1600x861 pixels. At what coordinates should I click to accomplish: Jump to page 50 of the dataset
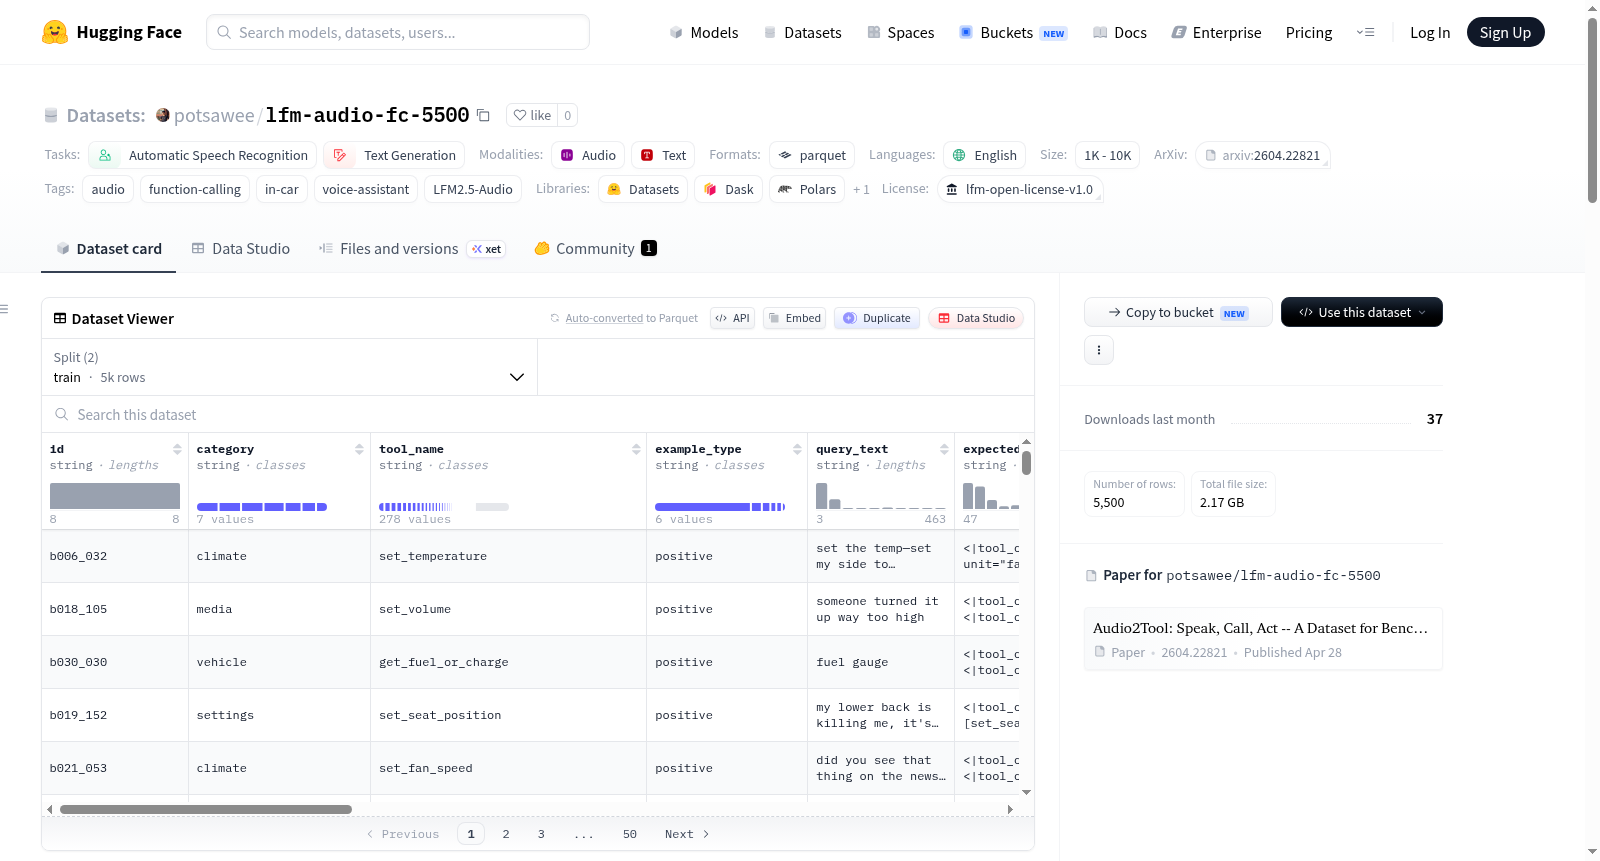(630, 834)
